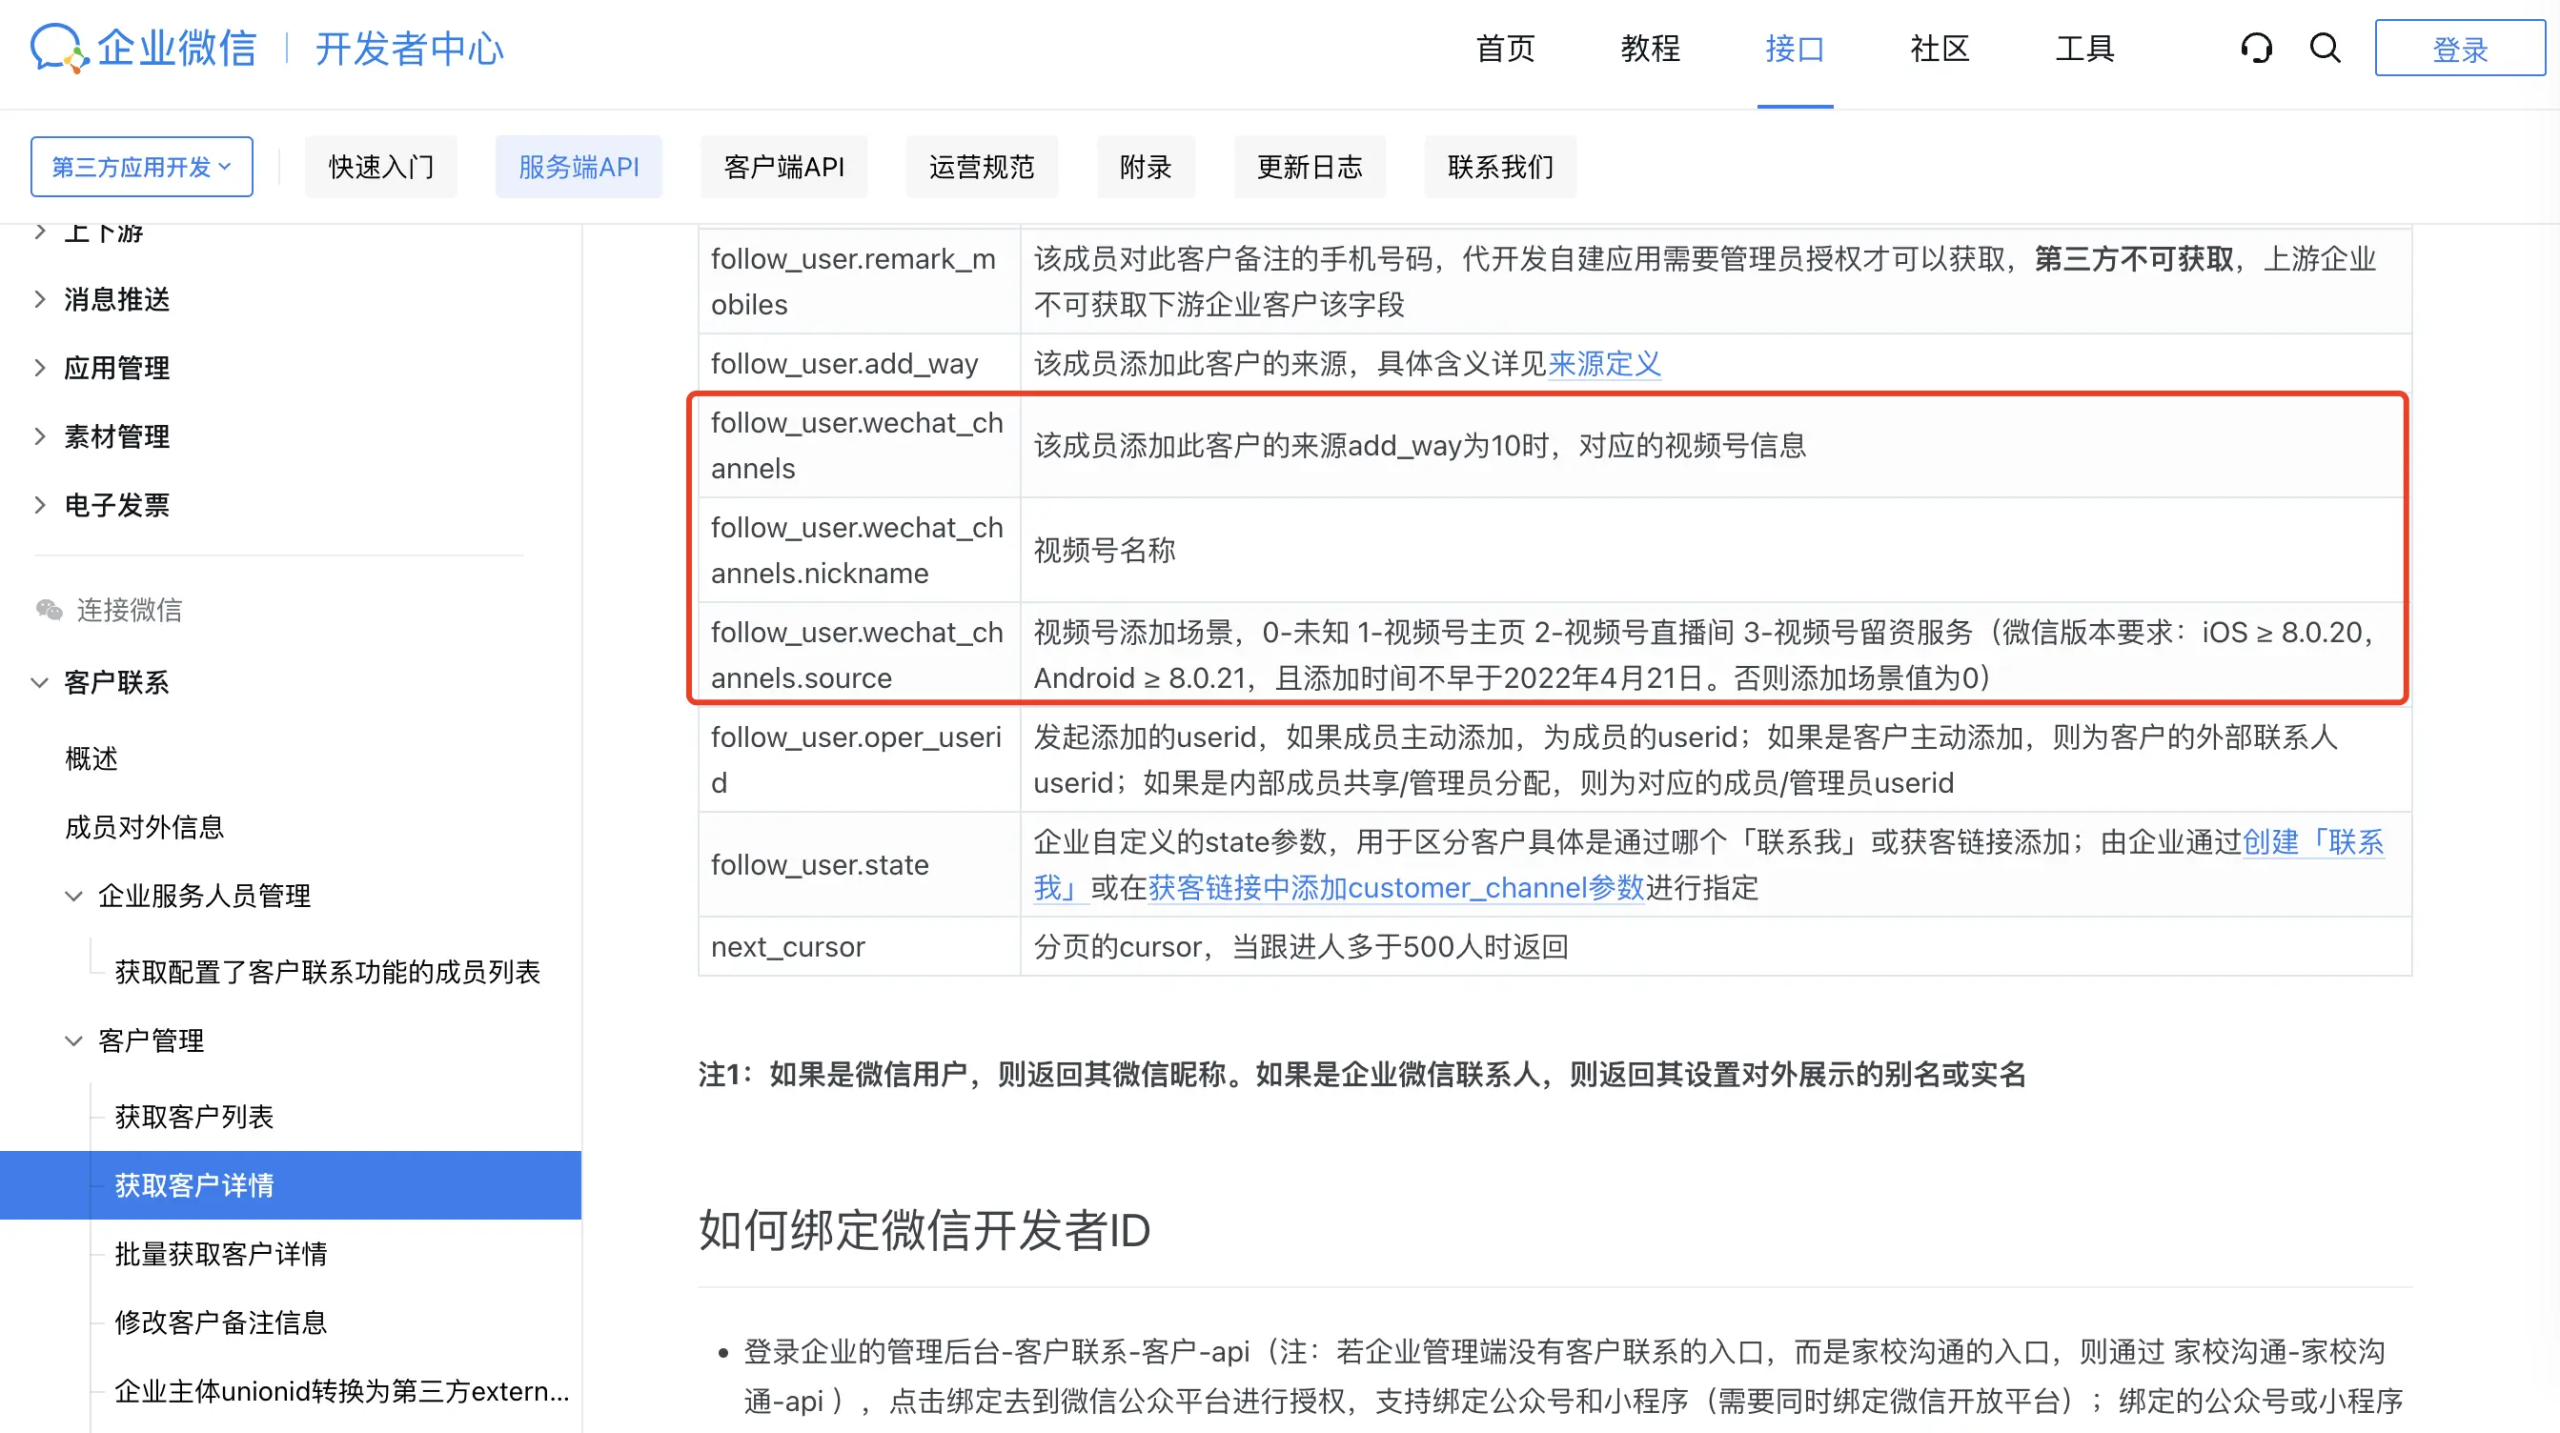Open 社区 in top navigation
The height and width of the screenshot is (1433, 2560).
tap(1940, 48)
